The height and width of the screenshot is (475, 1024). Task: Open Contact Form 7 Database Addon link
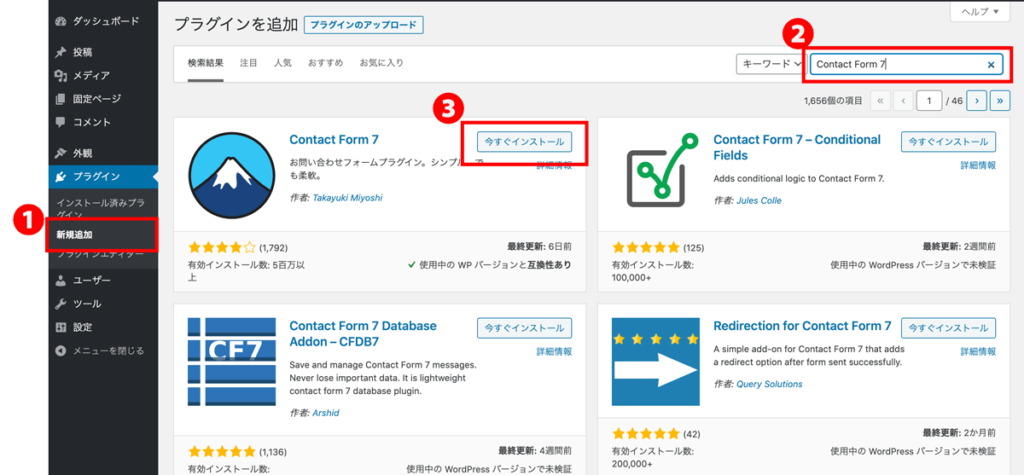(363, 333)
